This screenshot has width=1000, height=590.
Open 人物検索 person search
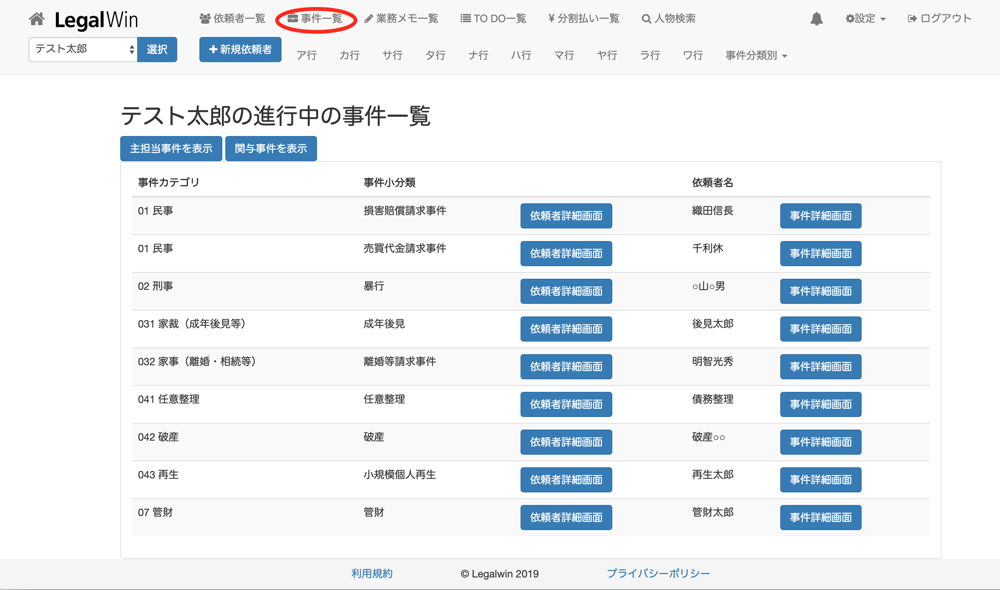(668, 19)
